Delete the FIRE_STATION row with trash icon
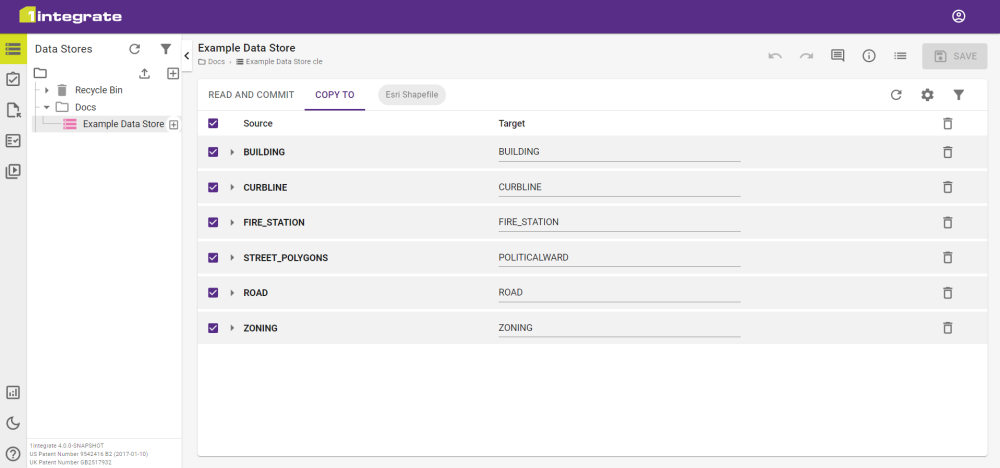This screenshot has width=1000, height=468. click(x=947, y=222)
